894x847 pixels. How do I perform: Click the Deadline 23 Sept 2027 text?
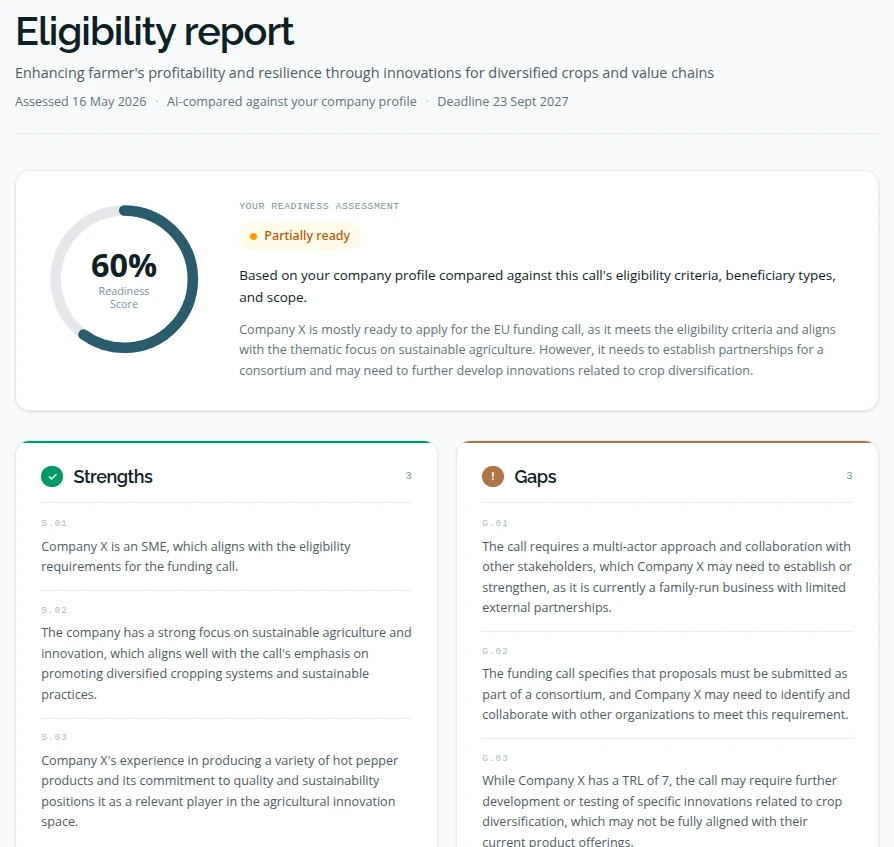(x=502, y=101)
